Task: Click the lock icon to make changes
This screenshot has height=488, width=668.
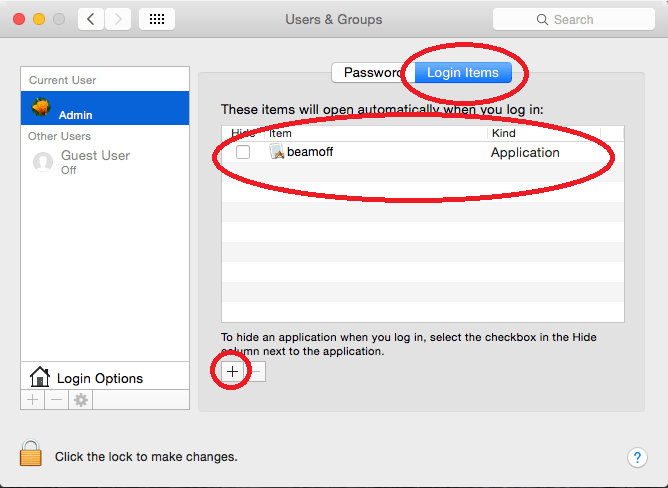Action: click(x=31, y=454)
